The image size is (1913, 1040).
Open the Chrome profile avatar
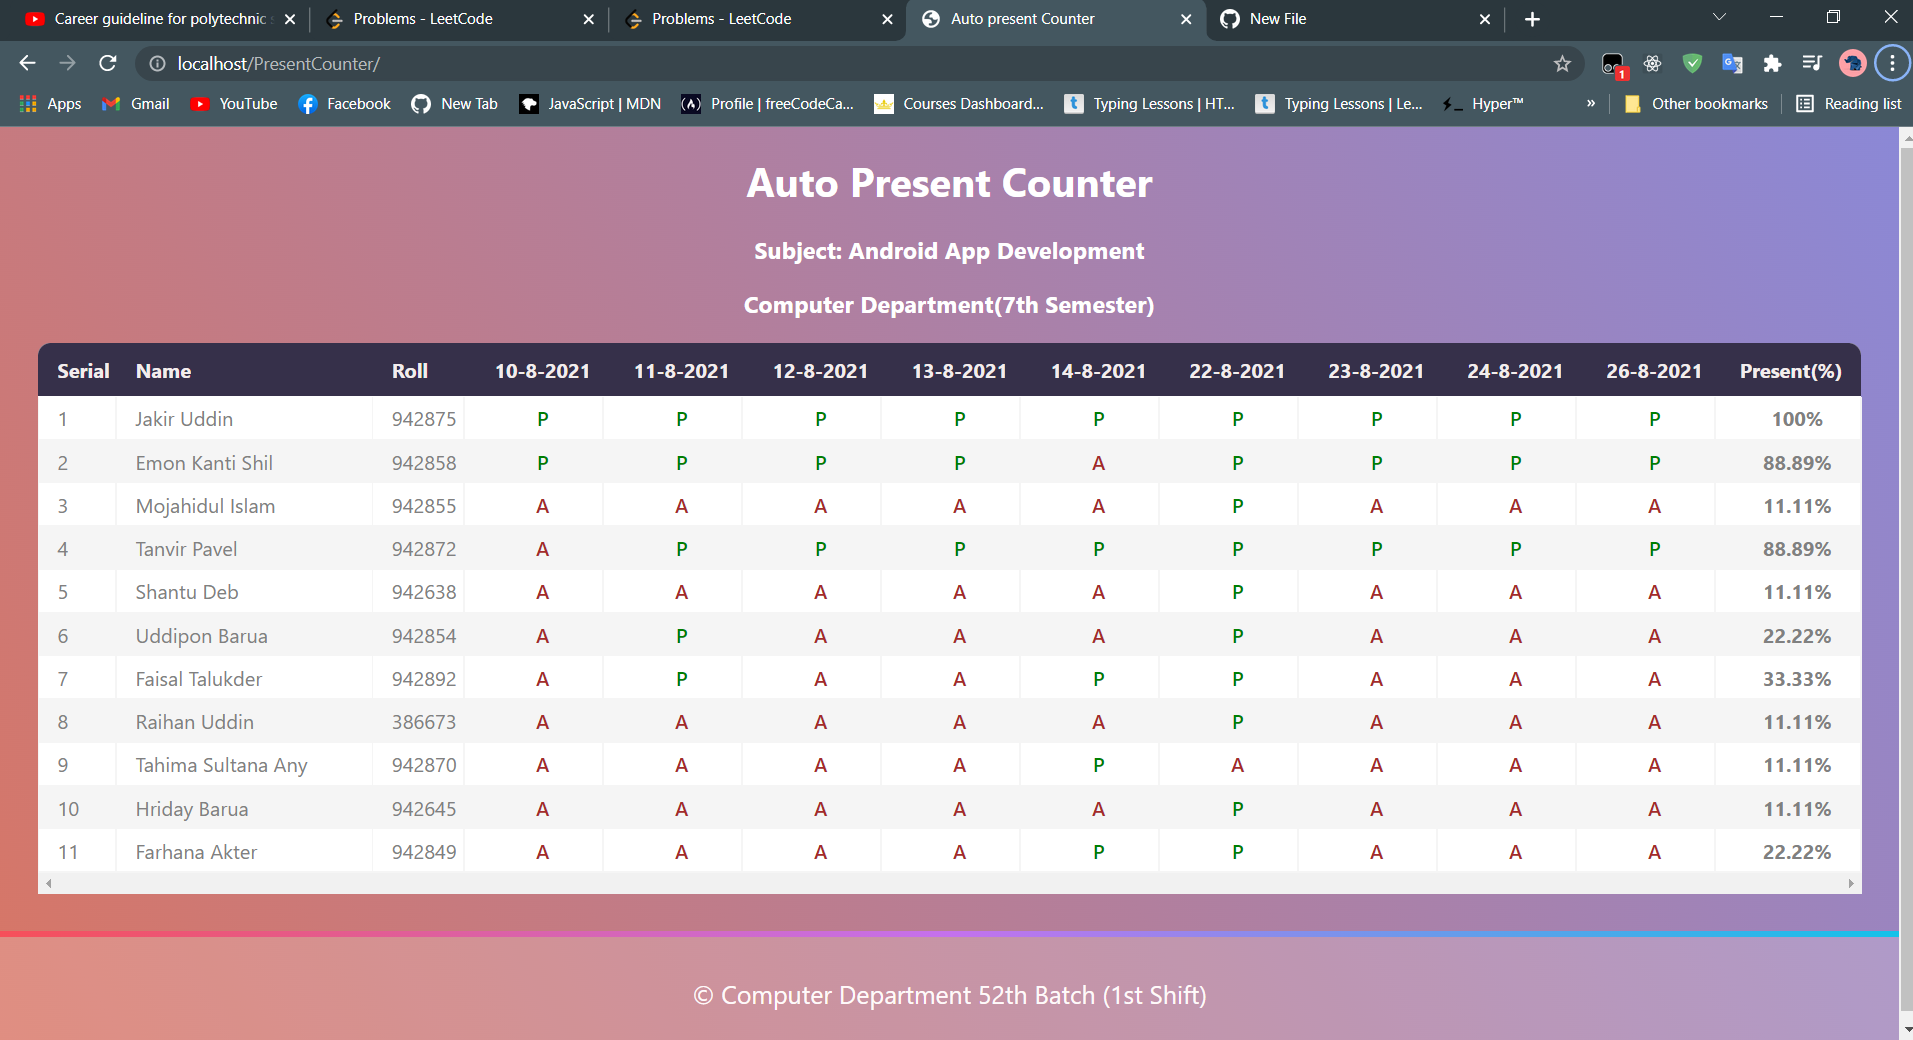(x=1852, y=64)
